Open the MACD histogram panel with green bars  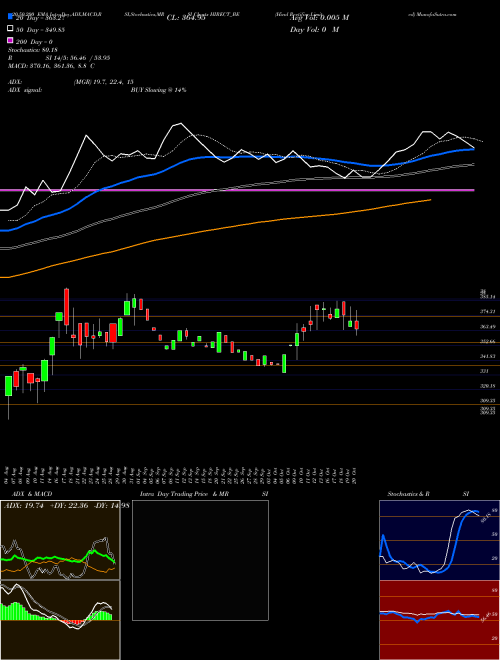60,620
